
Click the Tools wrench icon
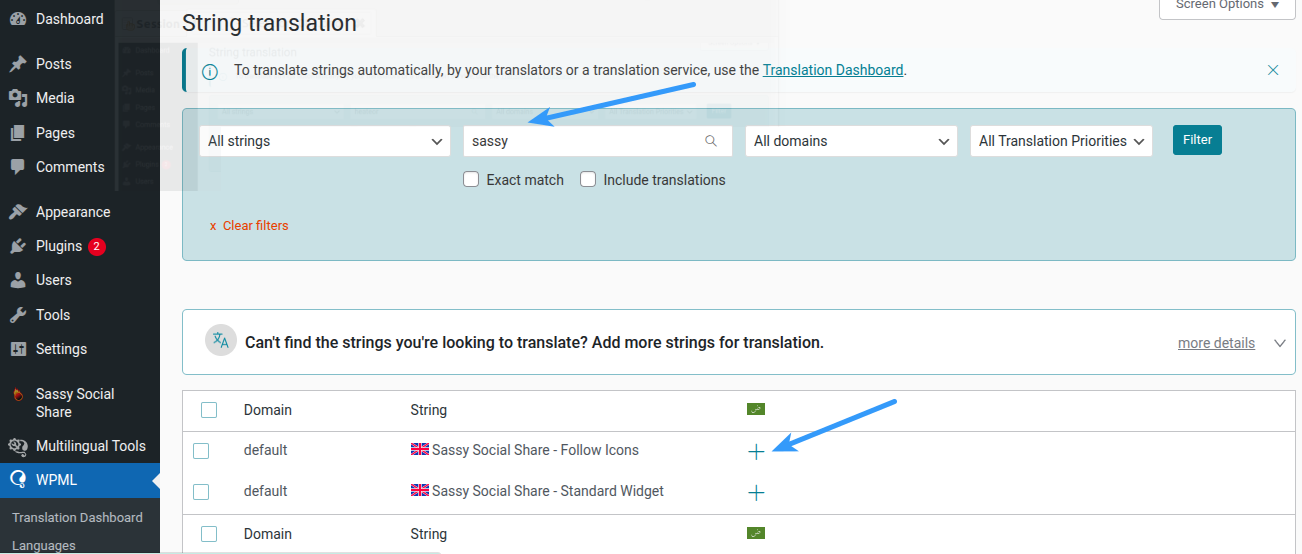pos(17,315)
